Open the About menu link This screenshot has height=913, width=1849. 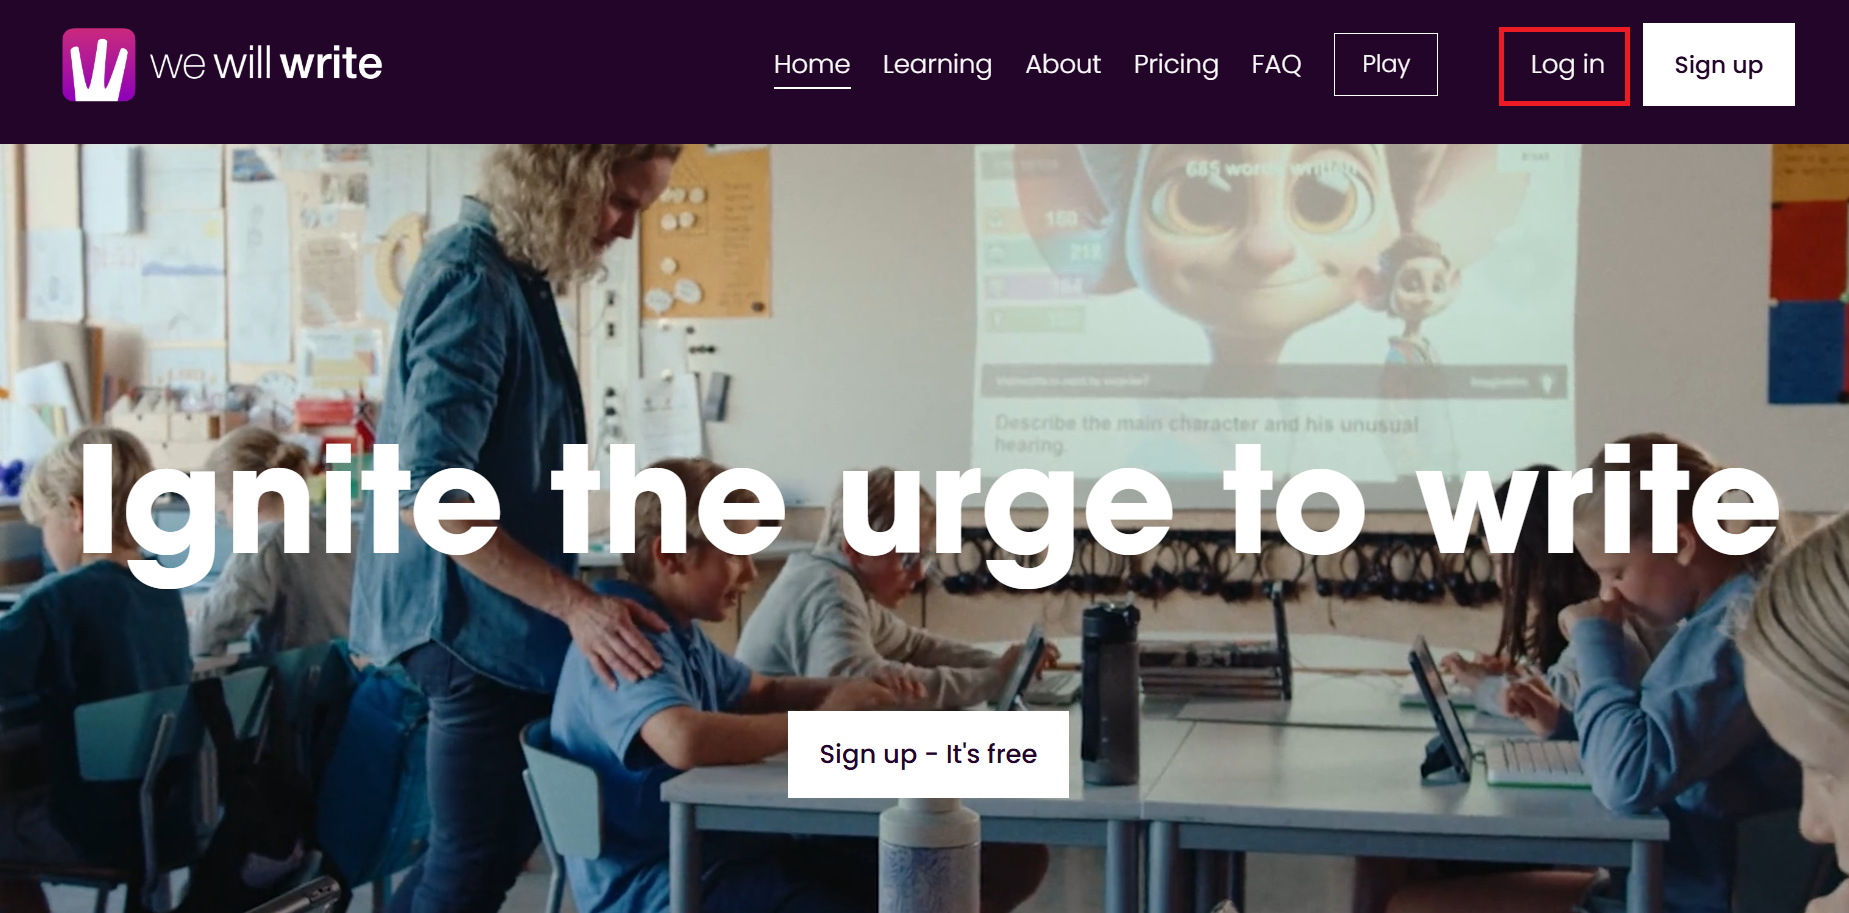[x=1063, y=64]
